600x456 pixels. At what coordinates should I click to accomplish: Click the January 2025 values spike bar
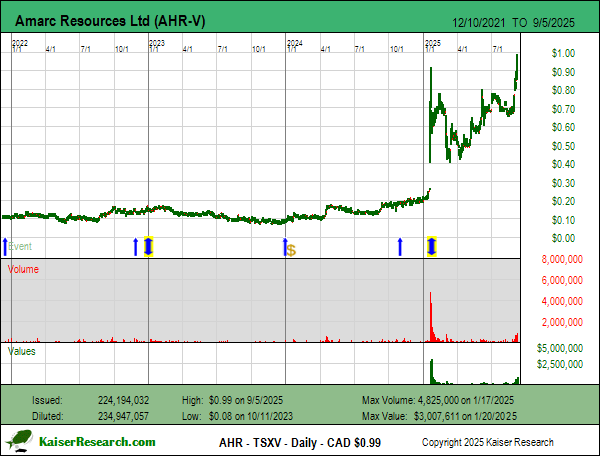[x=432, y=371]
